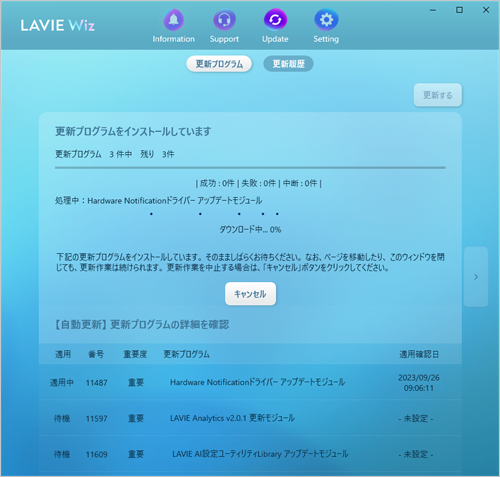The image size is (500, 477).
Task: Click the 処理中 Hardware Notification status line
Action: point(159,201)
